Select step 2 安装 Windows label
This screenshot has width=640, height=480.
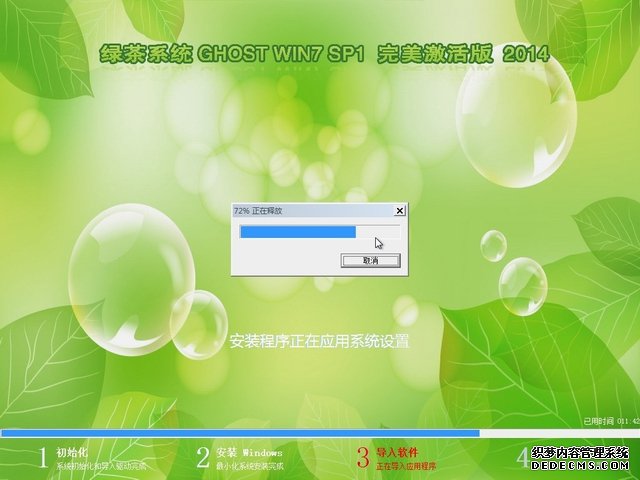coord(249,452)
